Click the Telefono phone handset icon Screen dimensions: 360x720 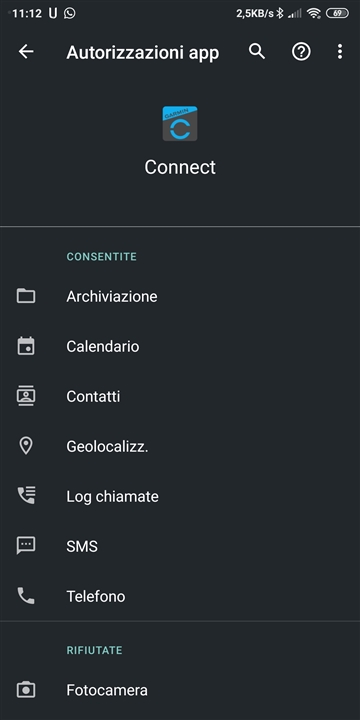26,596
